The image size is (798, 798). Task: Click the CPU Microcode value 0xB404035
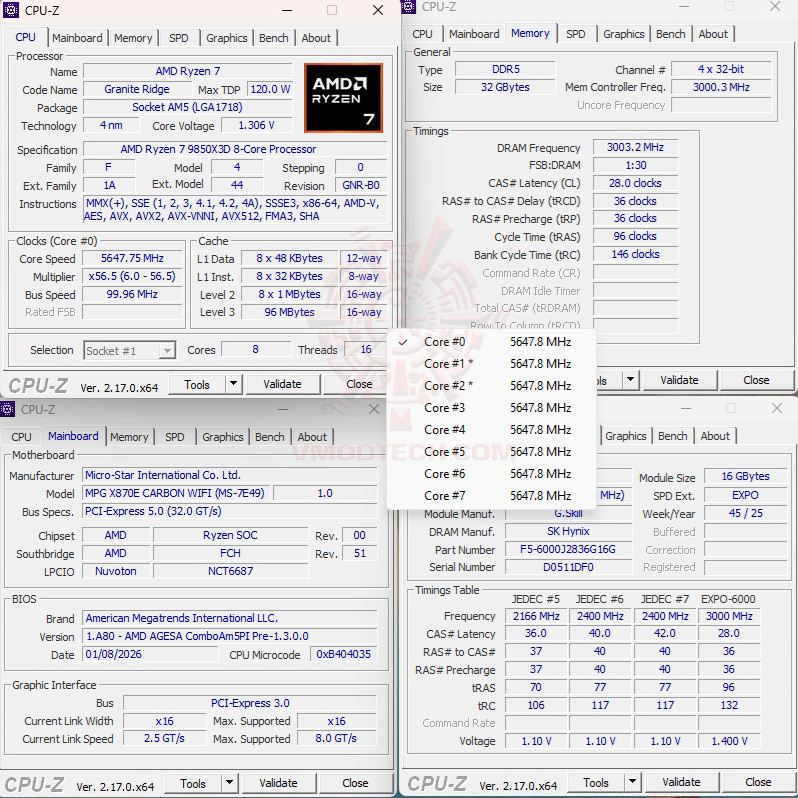tap(344, 654)
